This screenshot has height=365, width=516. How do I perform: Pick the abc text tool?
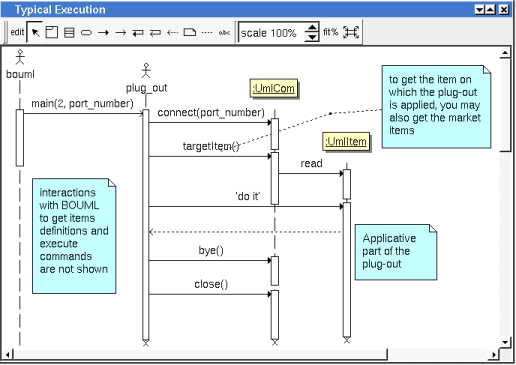click(x=224, y=33)
